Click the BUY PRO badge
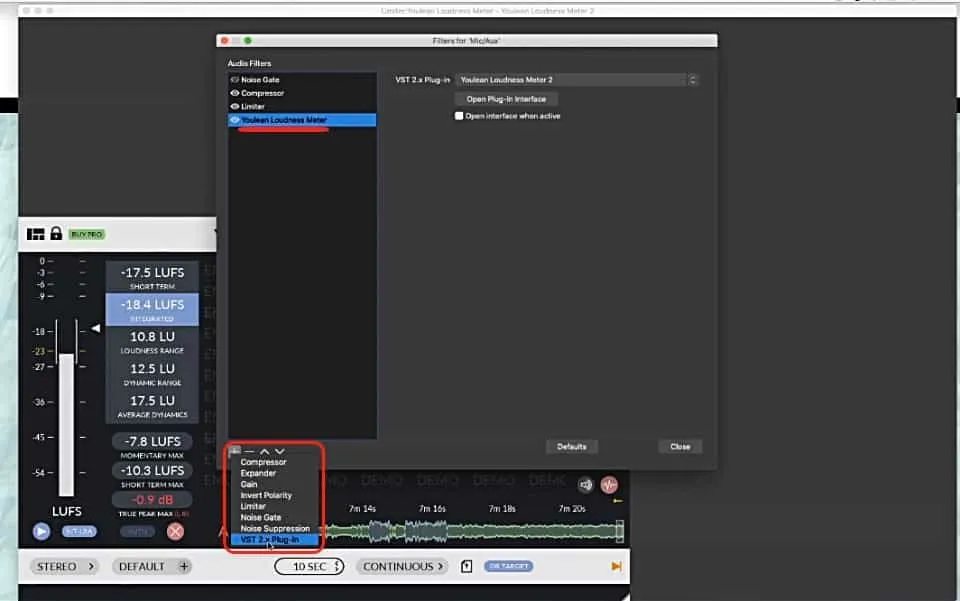The width and height of the screenshot is (960, 601). click(87, 234)
